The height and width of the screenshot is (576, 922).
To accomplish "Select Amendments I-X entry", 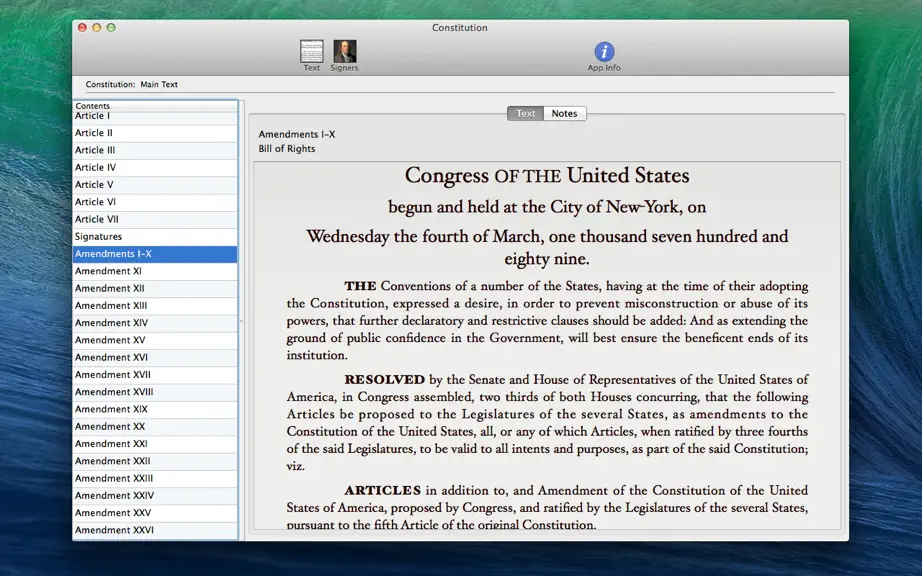I will point(155,254).
